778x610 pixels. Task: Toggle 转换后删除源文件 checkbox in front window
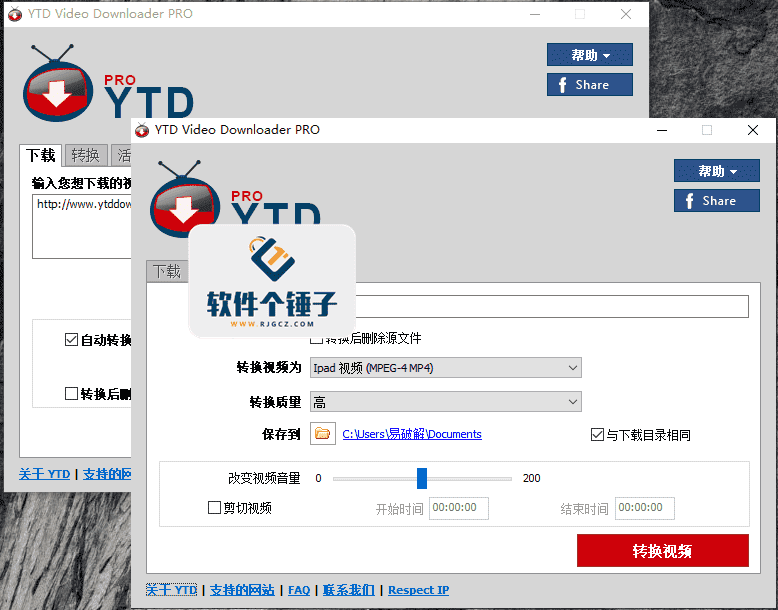317,339
